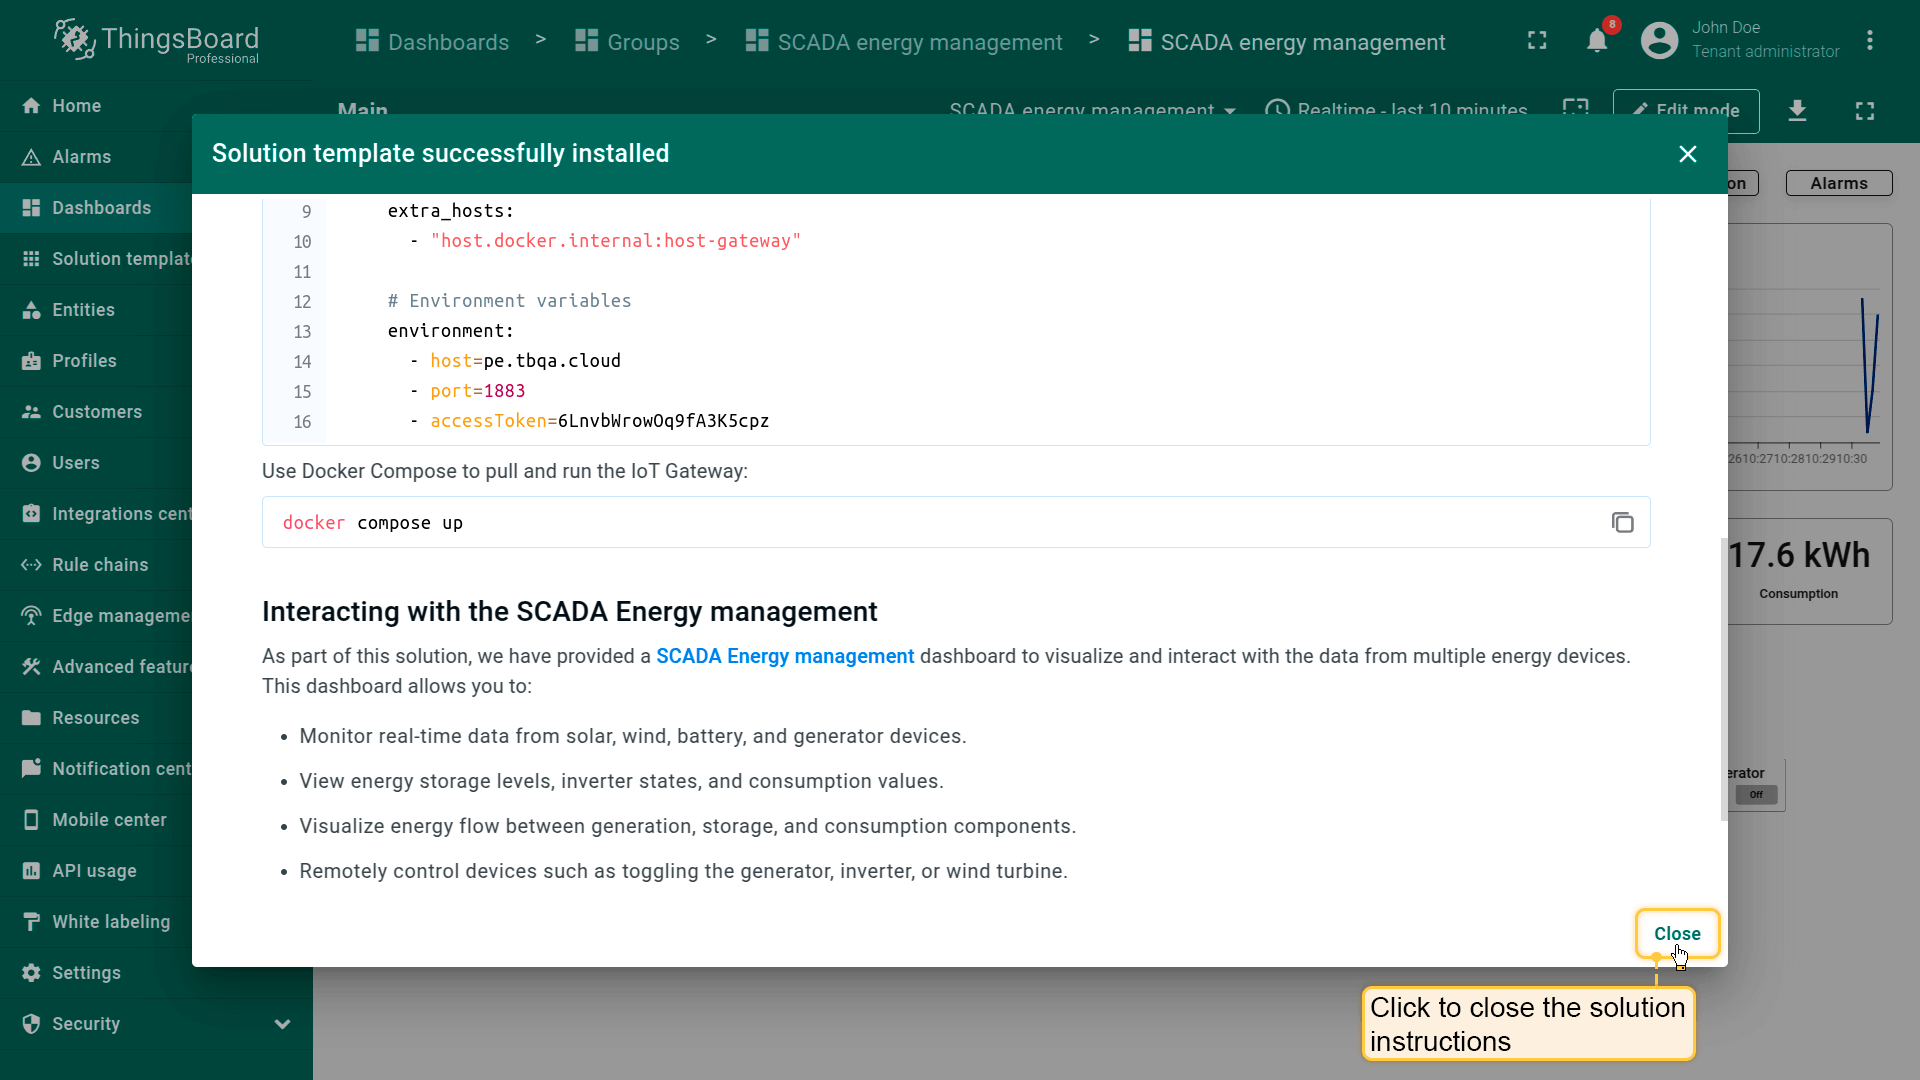Copy the docker compose up command
Screen dimensions: 1920x1080
click(x=1622, y=523)
